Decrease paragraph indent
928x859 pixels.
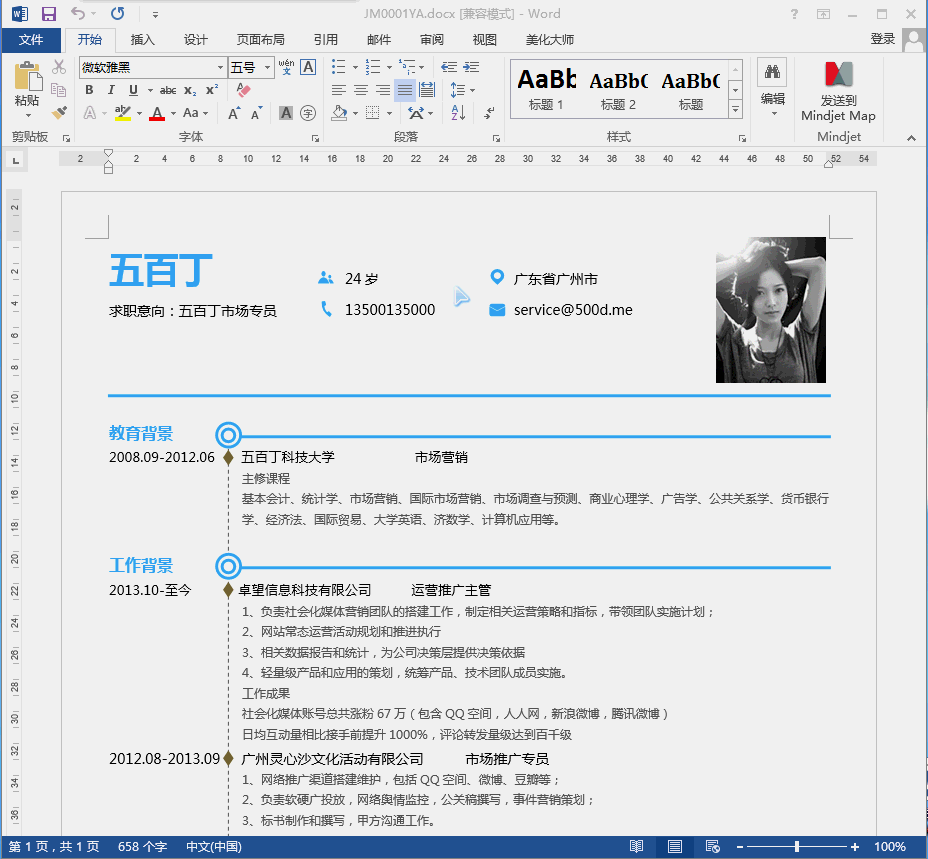point(449,67)
